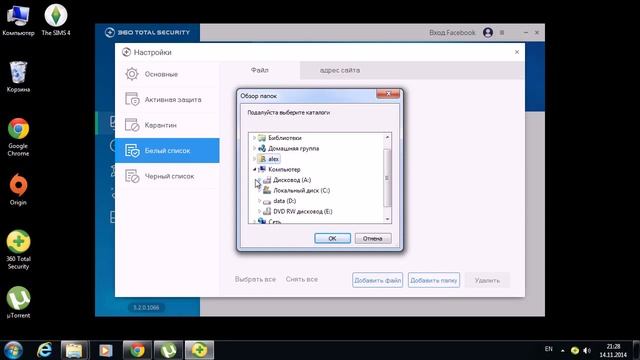The height and width of the screenshot is (360, 640).
Task: Click the Удалить button
Action: tap(487, 280)
